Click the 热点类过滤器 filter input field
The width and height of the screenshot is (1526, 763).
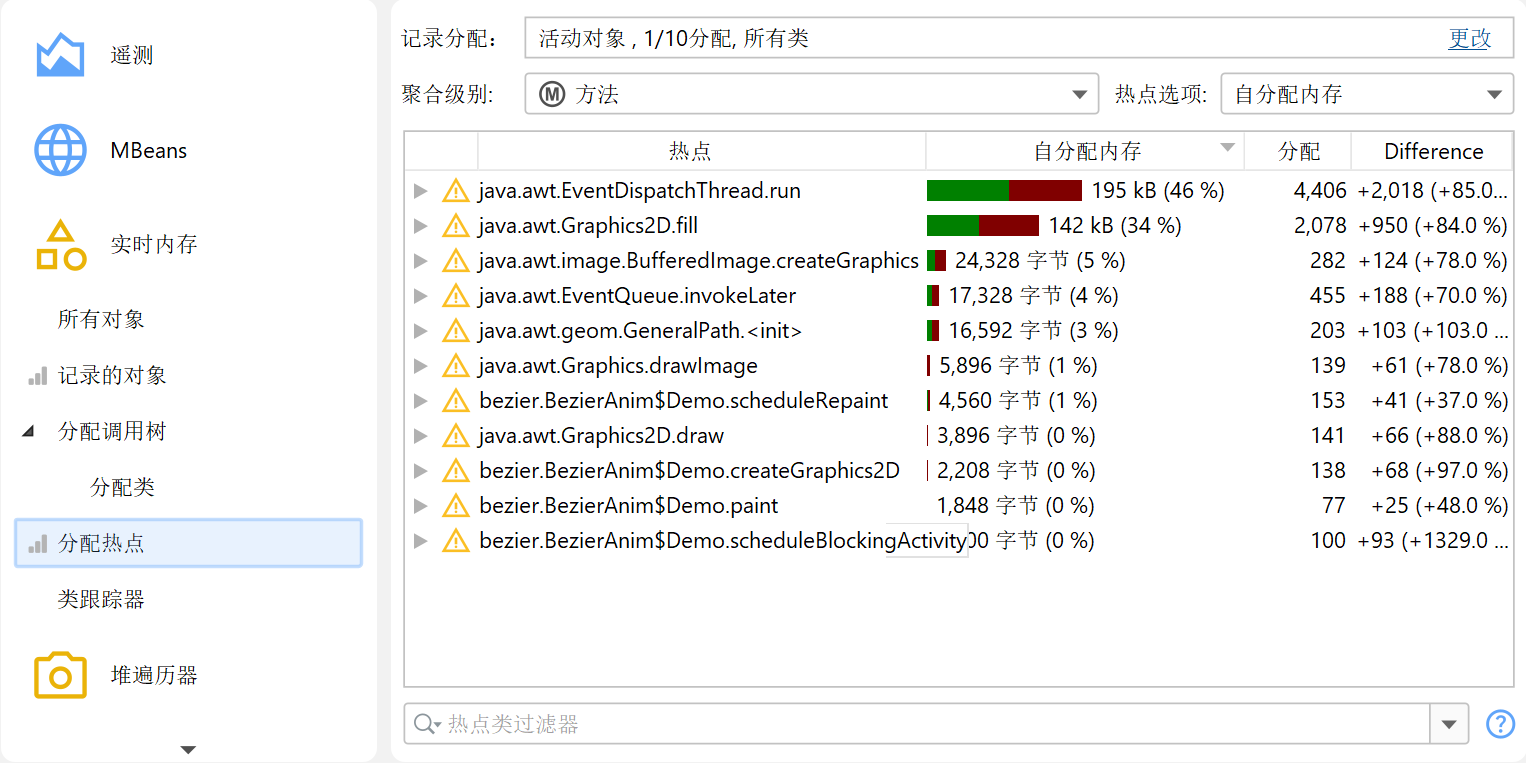tap(930, 725)
